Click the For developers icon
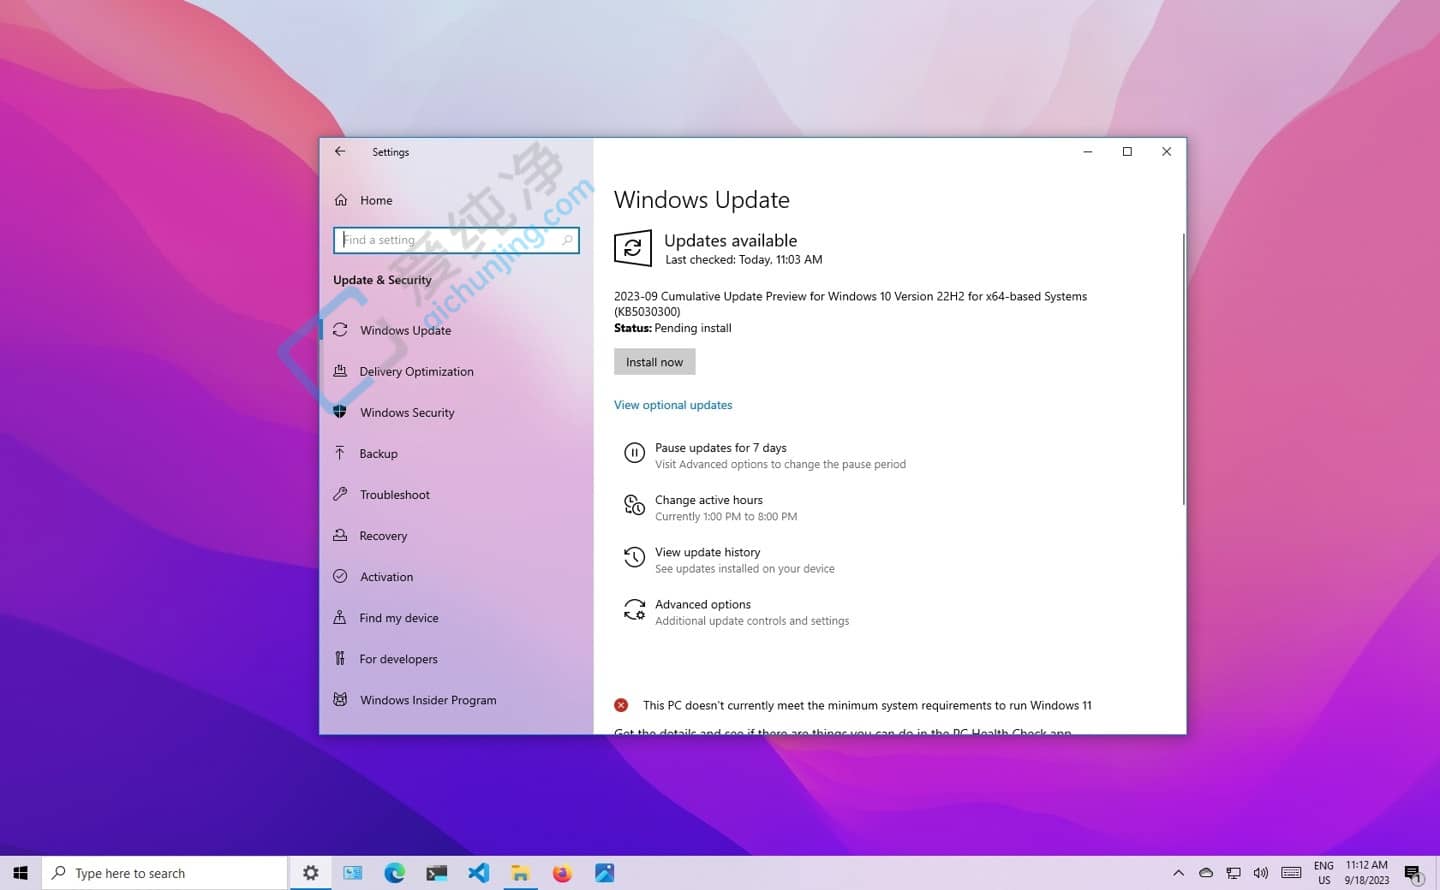Screen dimensions: 1440x890 coord(340,658)
